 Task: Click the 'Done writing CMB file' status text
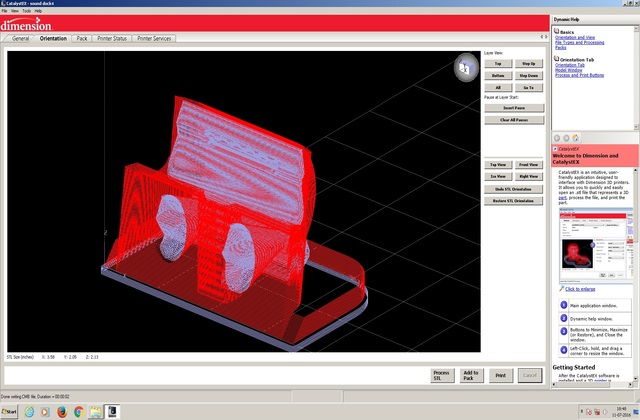[x=35, y=396]
